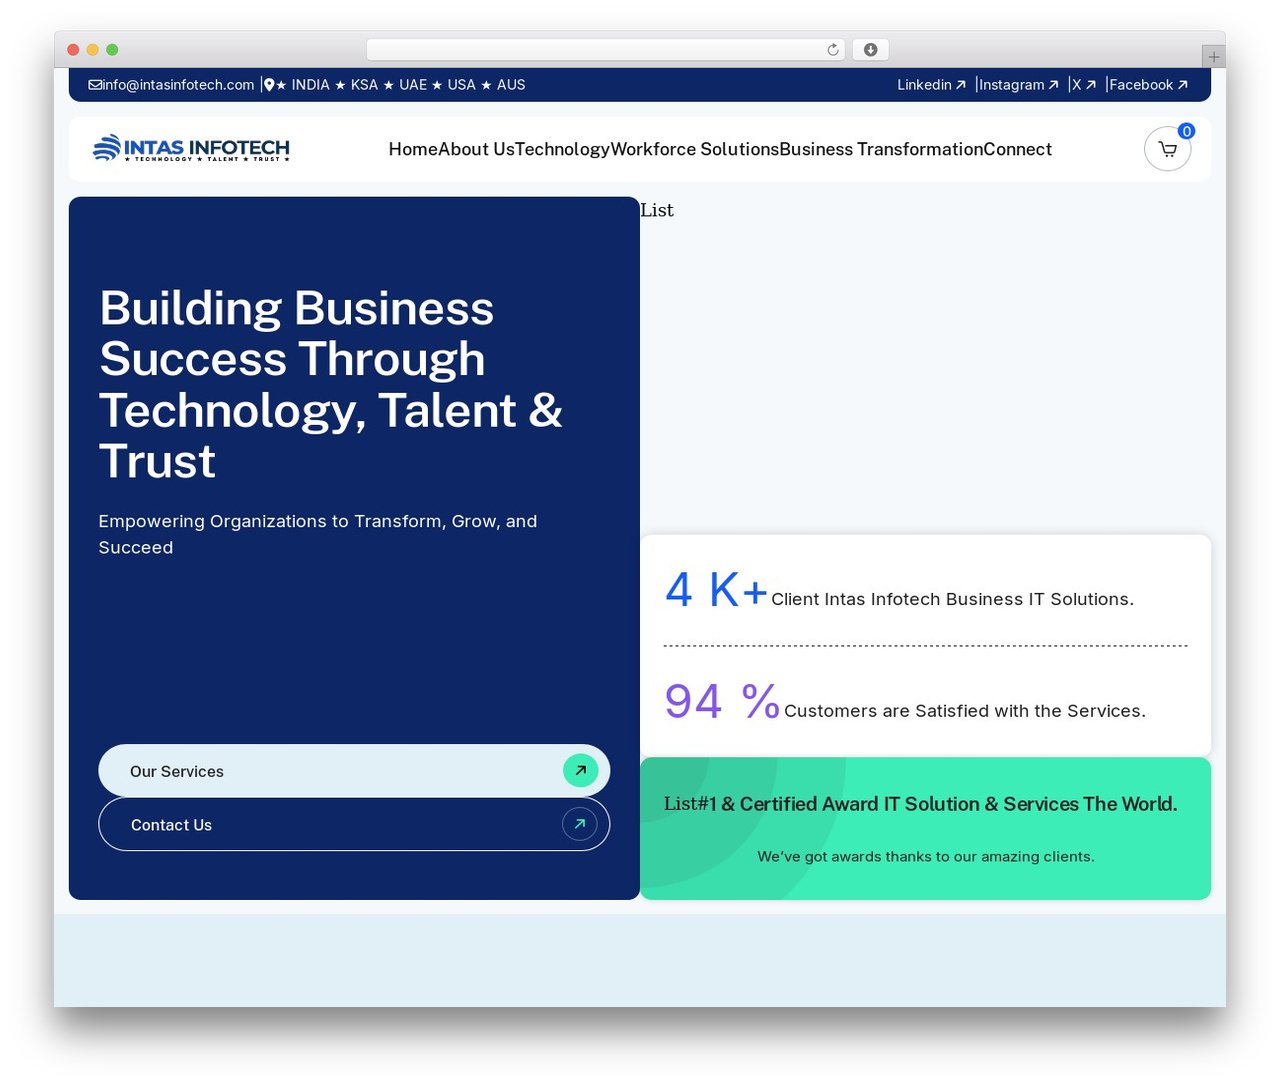Go to About Us page
Viewport: 1280px width, 1084px height.
(x=476, y=149)
